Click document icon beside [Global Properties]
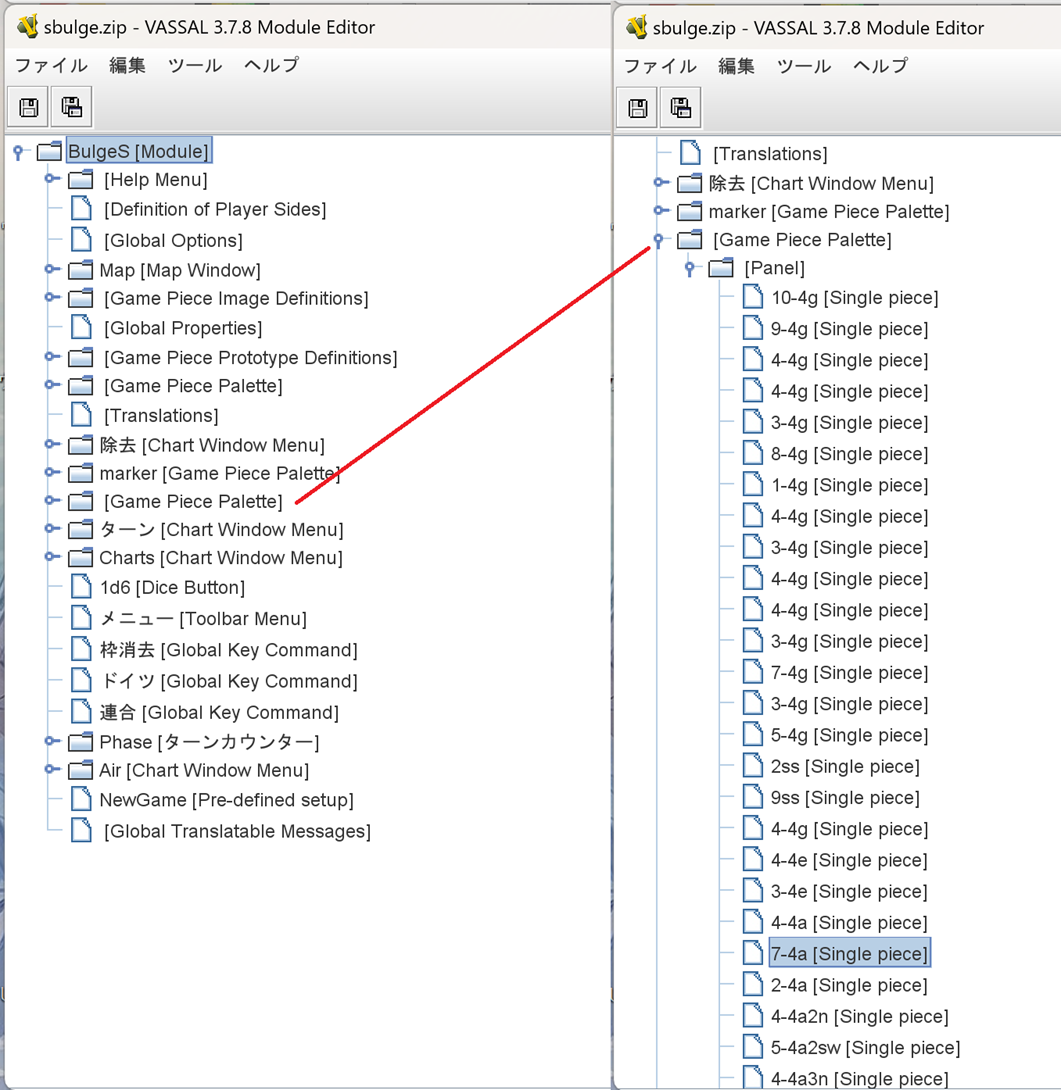This screenshot has height=1090, width=1061. 81,327
